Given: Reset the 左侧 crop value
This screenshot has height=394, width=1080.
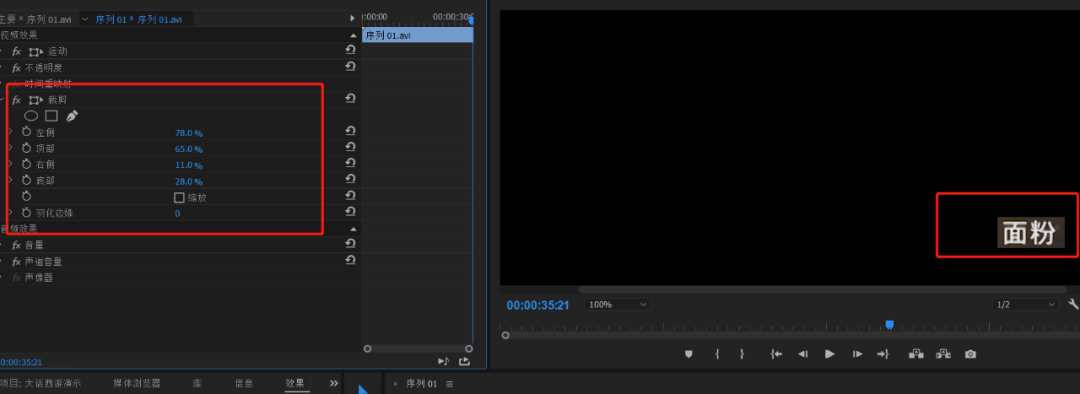Looking at the screenshot, I should click(350, 131).
